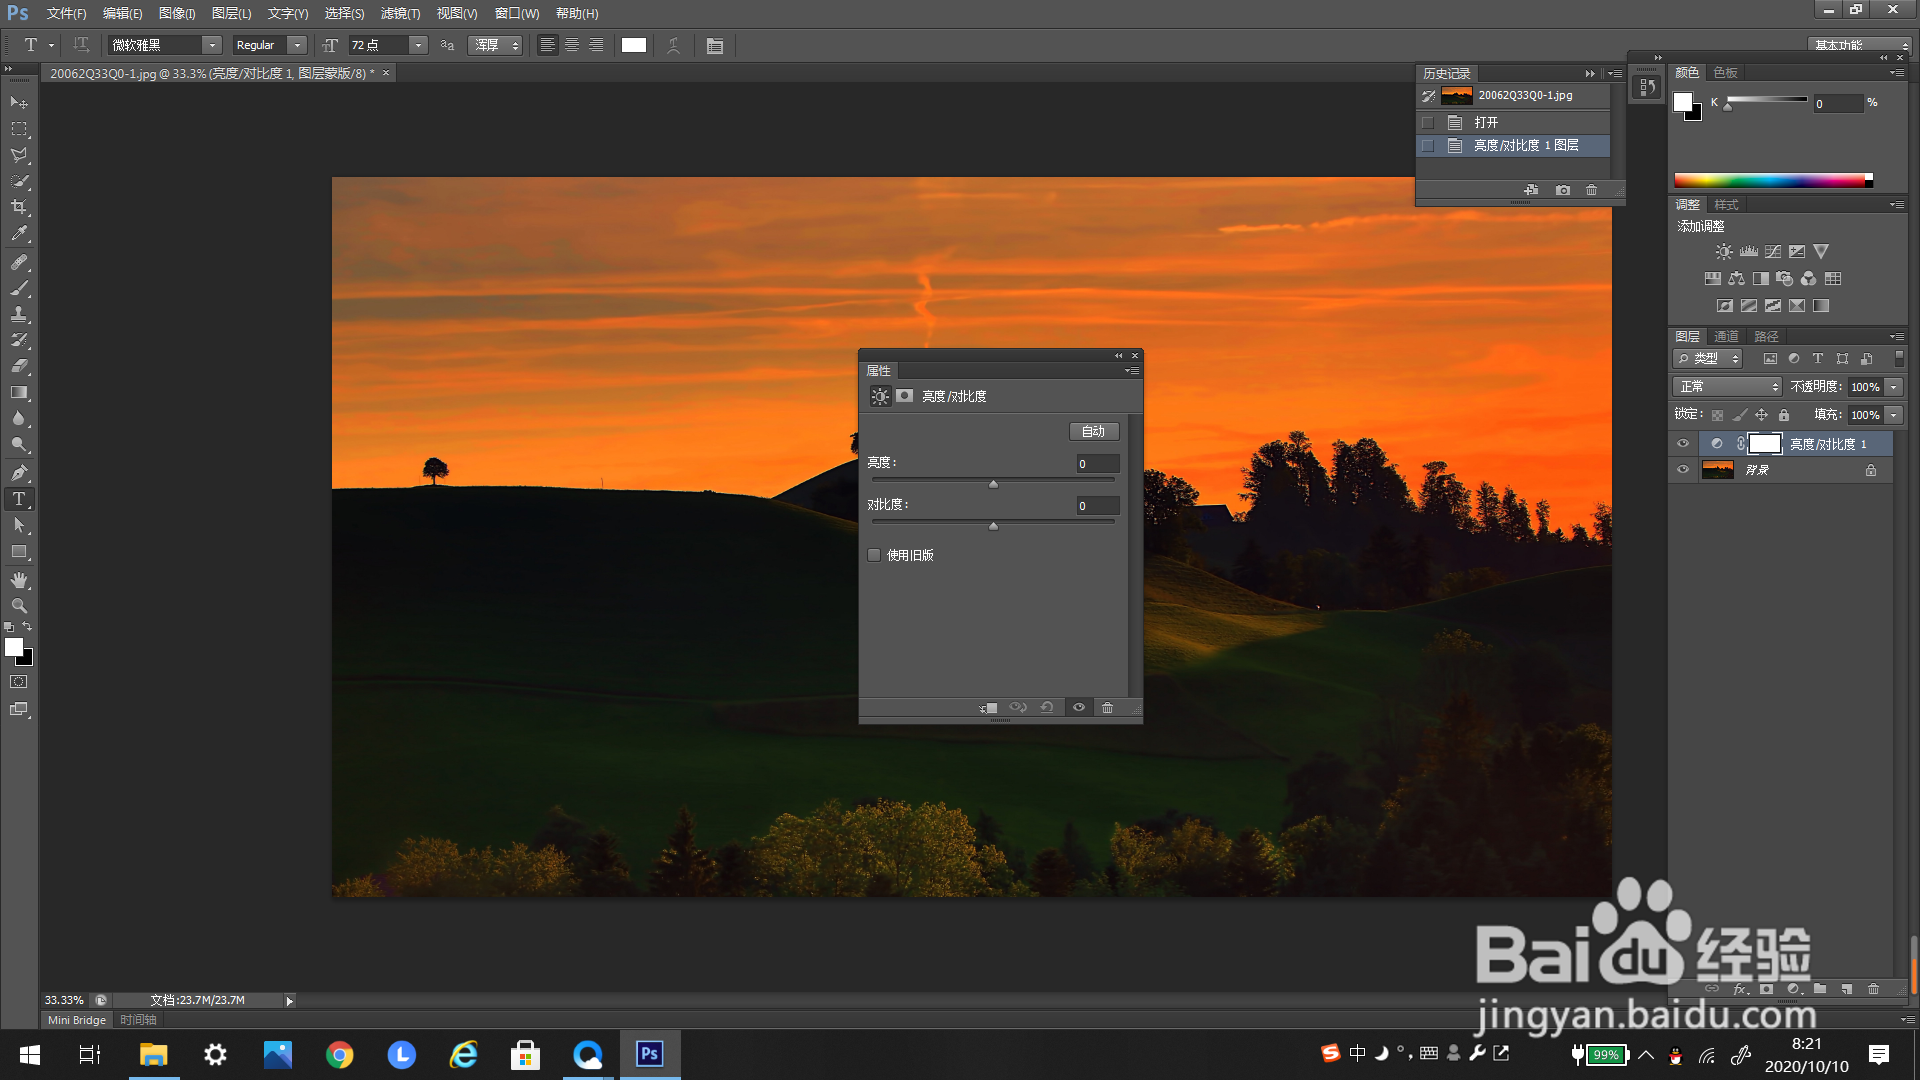The height and width of the screenshot is (1080, 1920).
Task: Click the 自动 button in Properties
Action: tap(1093, 431)
